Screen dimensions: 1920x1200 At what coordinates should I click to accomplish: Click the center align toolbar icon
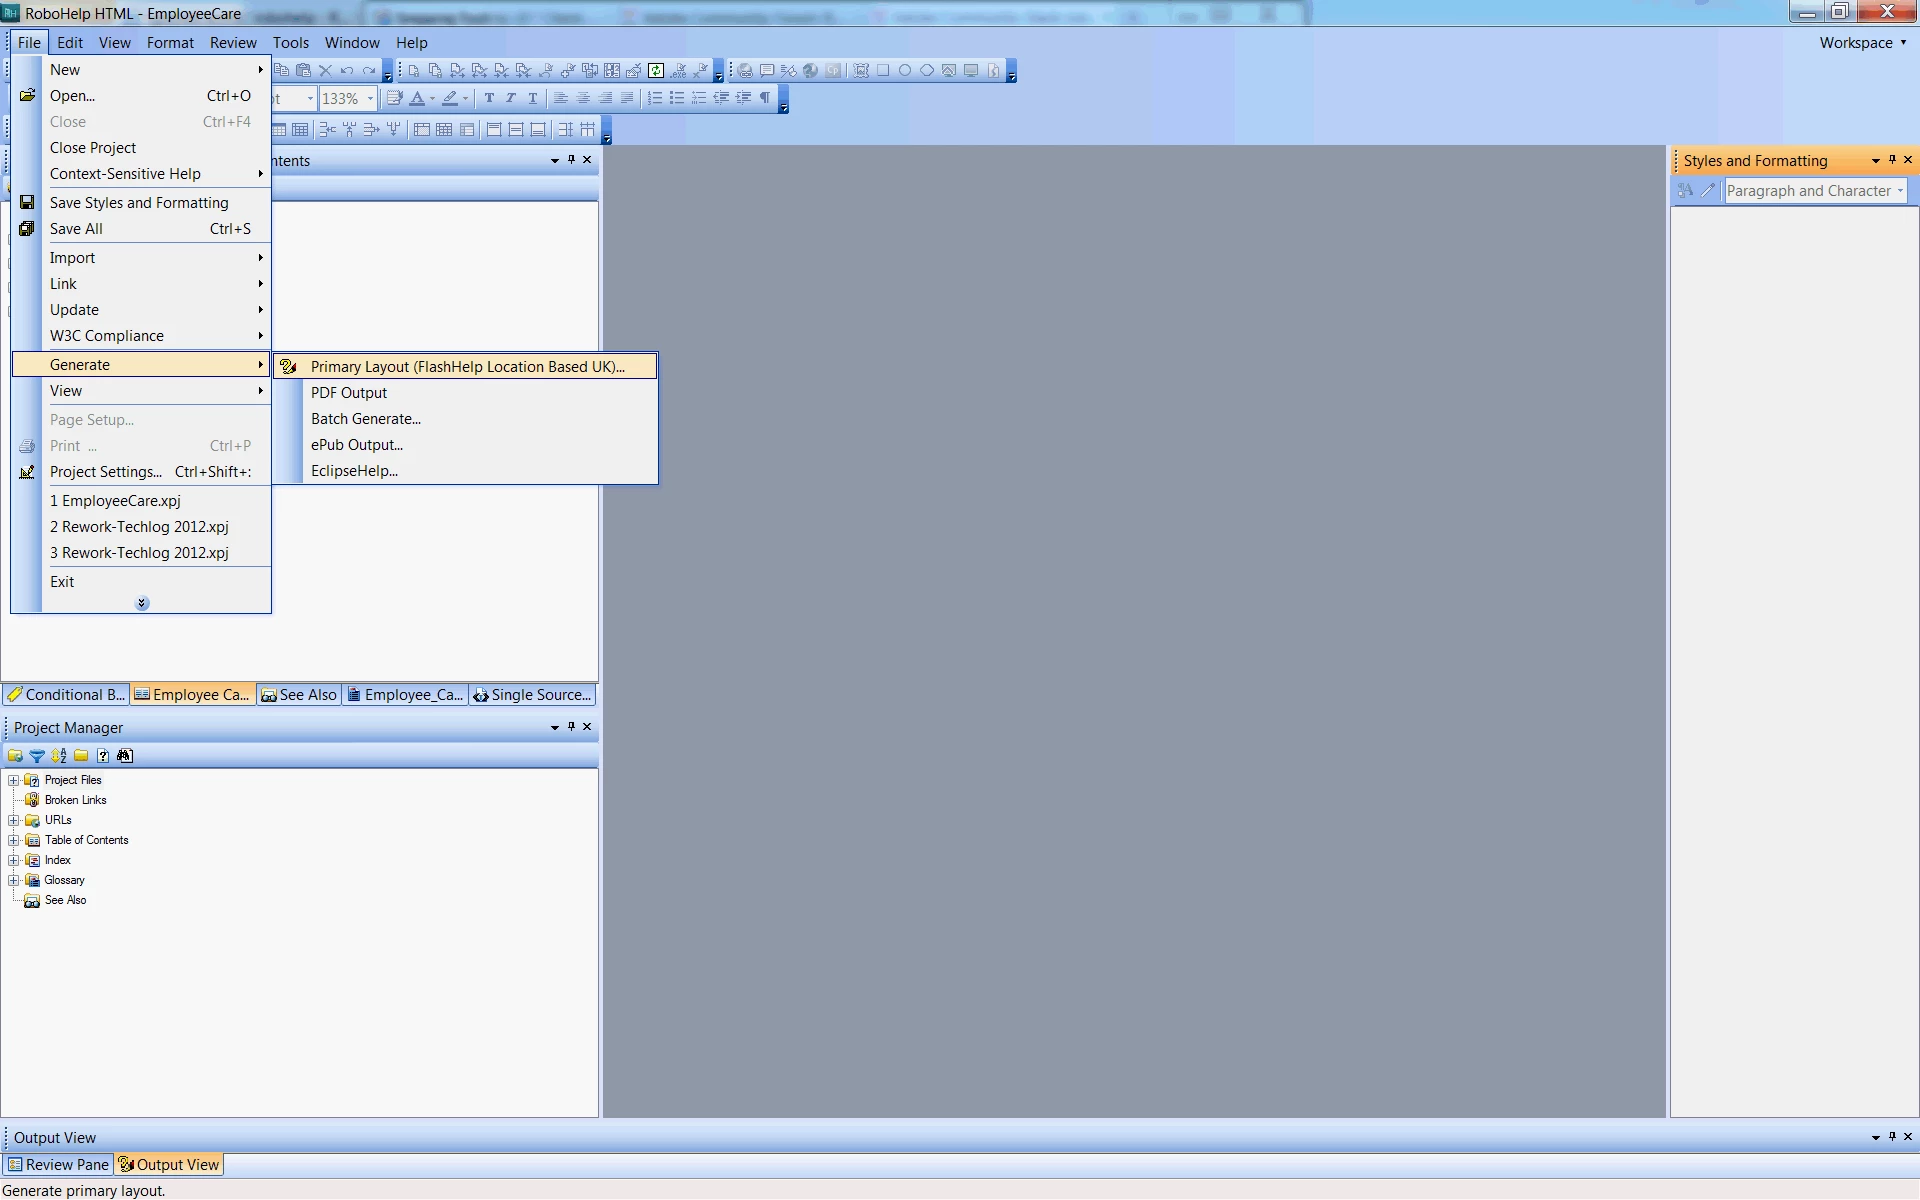pos(583,98)
